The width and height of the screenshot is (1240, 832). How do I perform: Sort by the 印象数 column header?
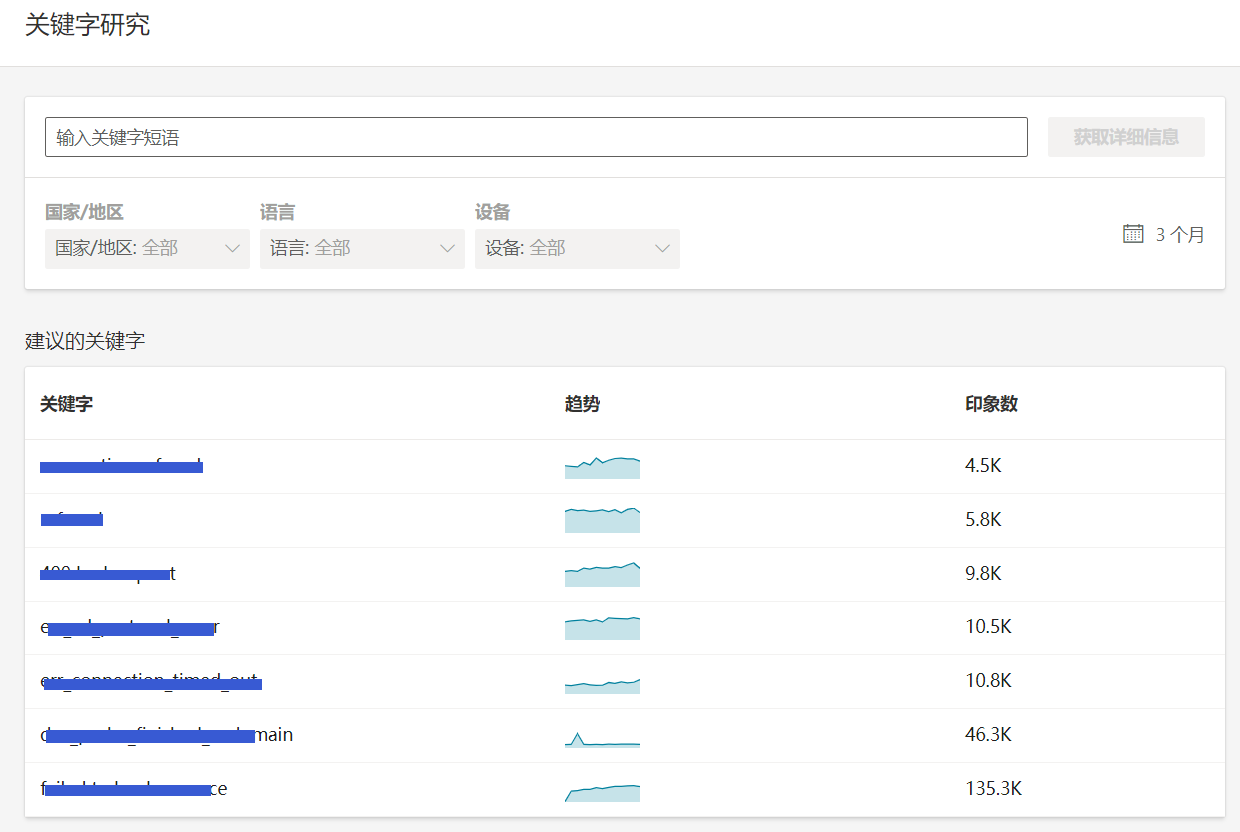pyautogui.click(x=991, y=404)
